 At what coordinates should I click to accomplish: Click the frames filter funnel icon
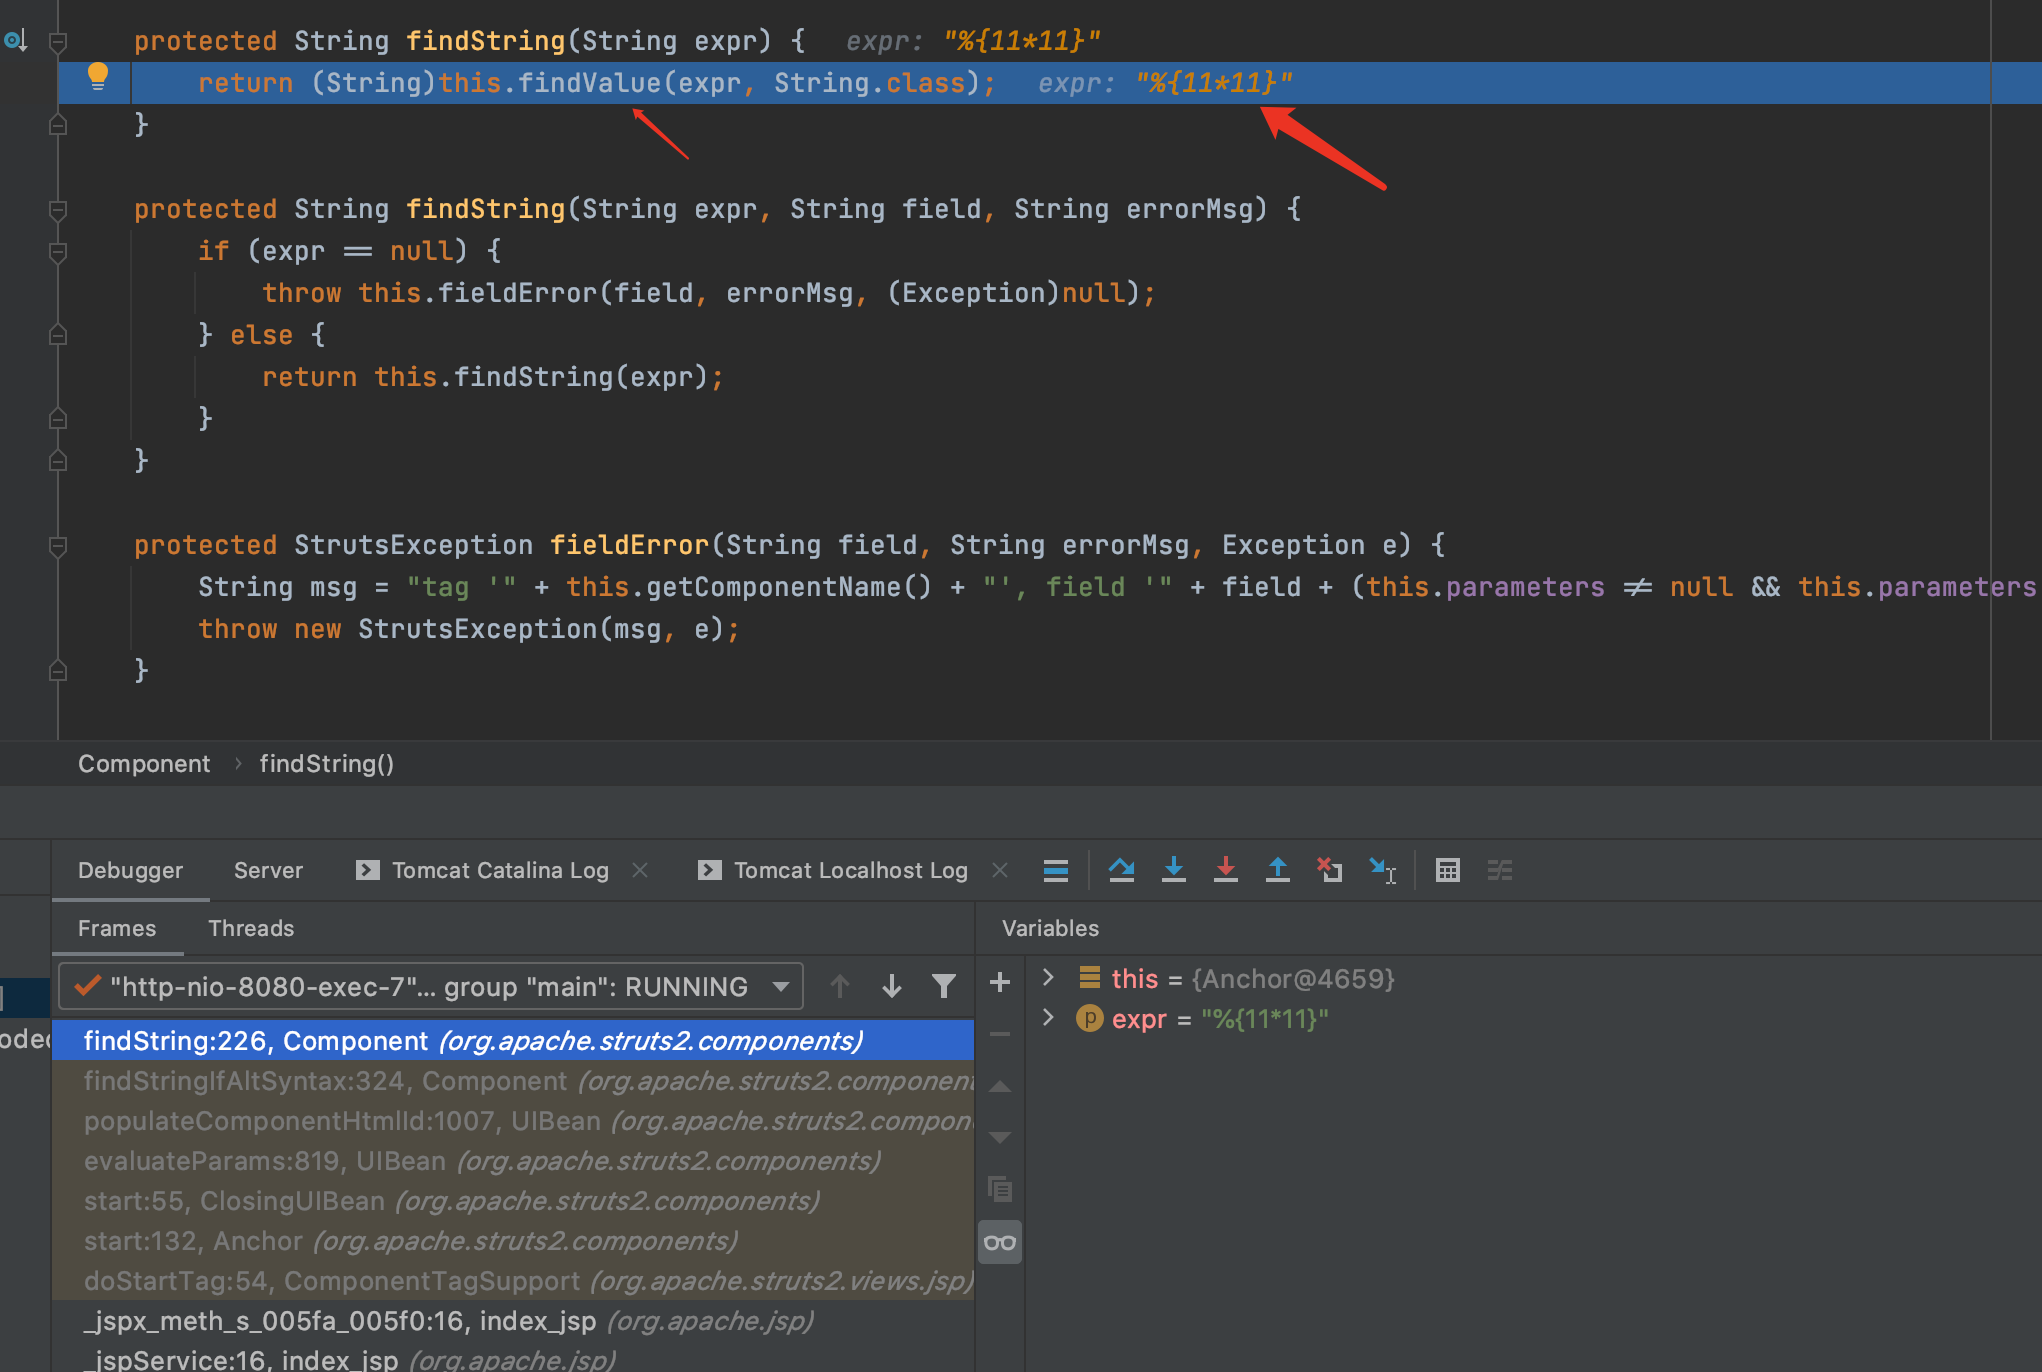[x=944, y=987]
